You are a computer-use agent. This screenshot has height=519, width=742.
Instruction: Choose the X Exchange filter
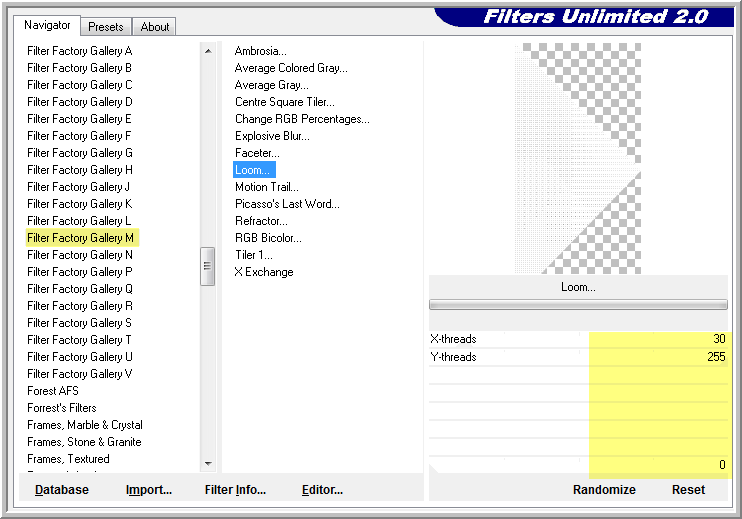pos(264,272)
